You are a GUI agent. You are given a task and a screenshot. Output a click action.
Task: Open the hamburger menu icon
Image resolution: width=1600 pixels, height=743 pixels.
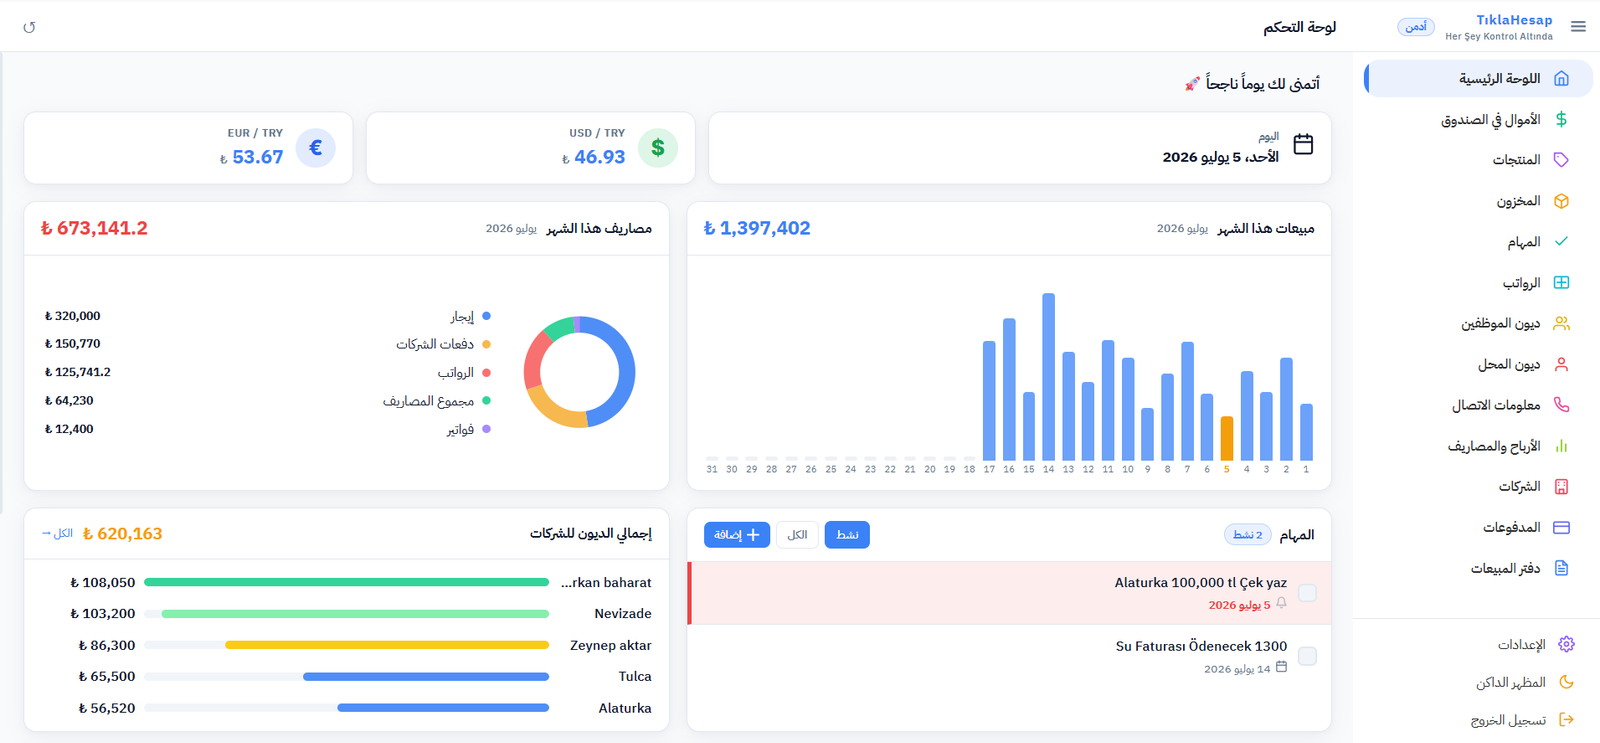1578,27
